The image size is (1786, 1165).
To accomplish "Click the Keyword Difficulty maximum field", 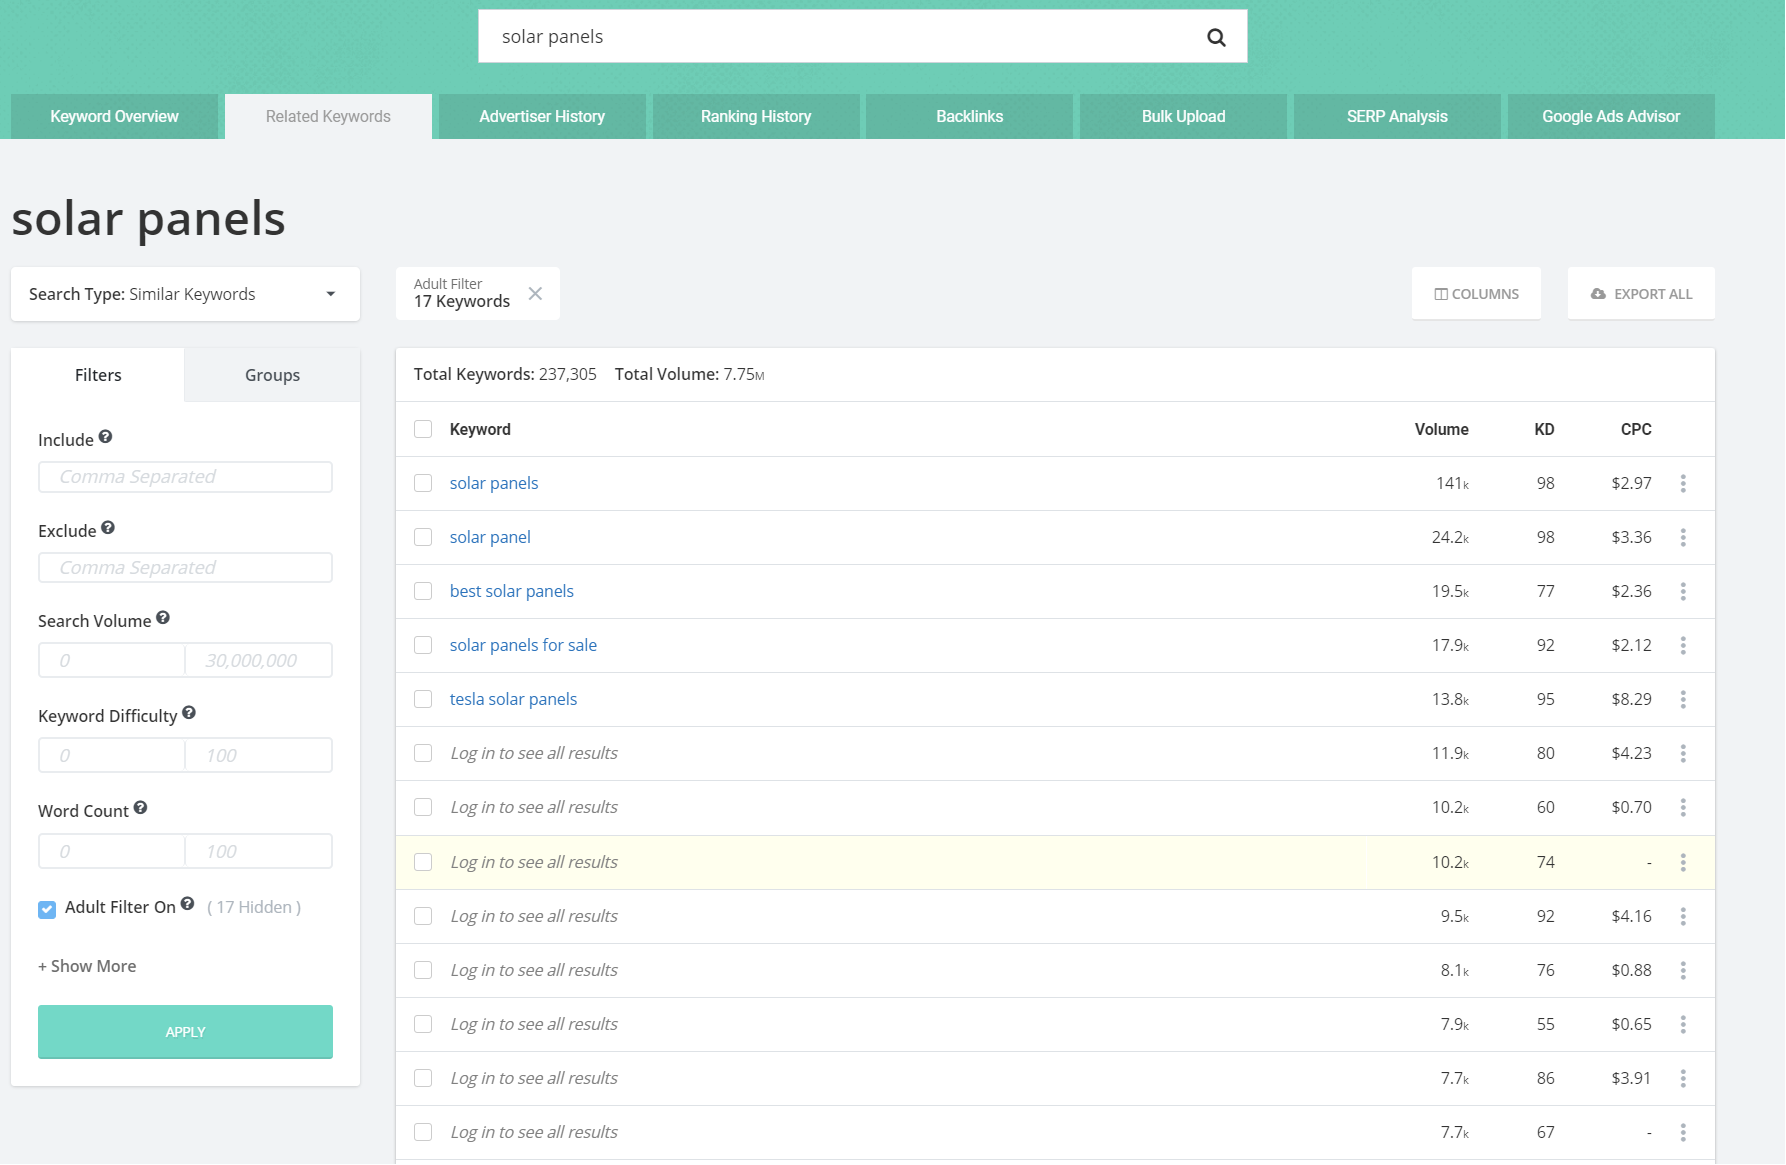I will 259,755.
